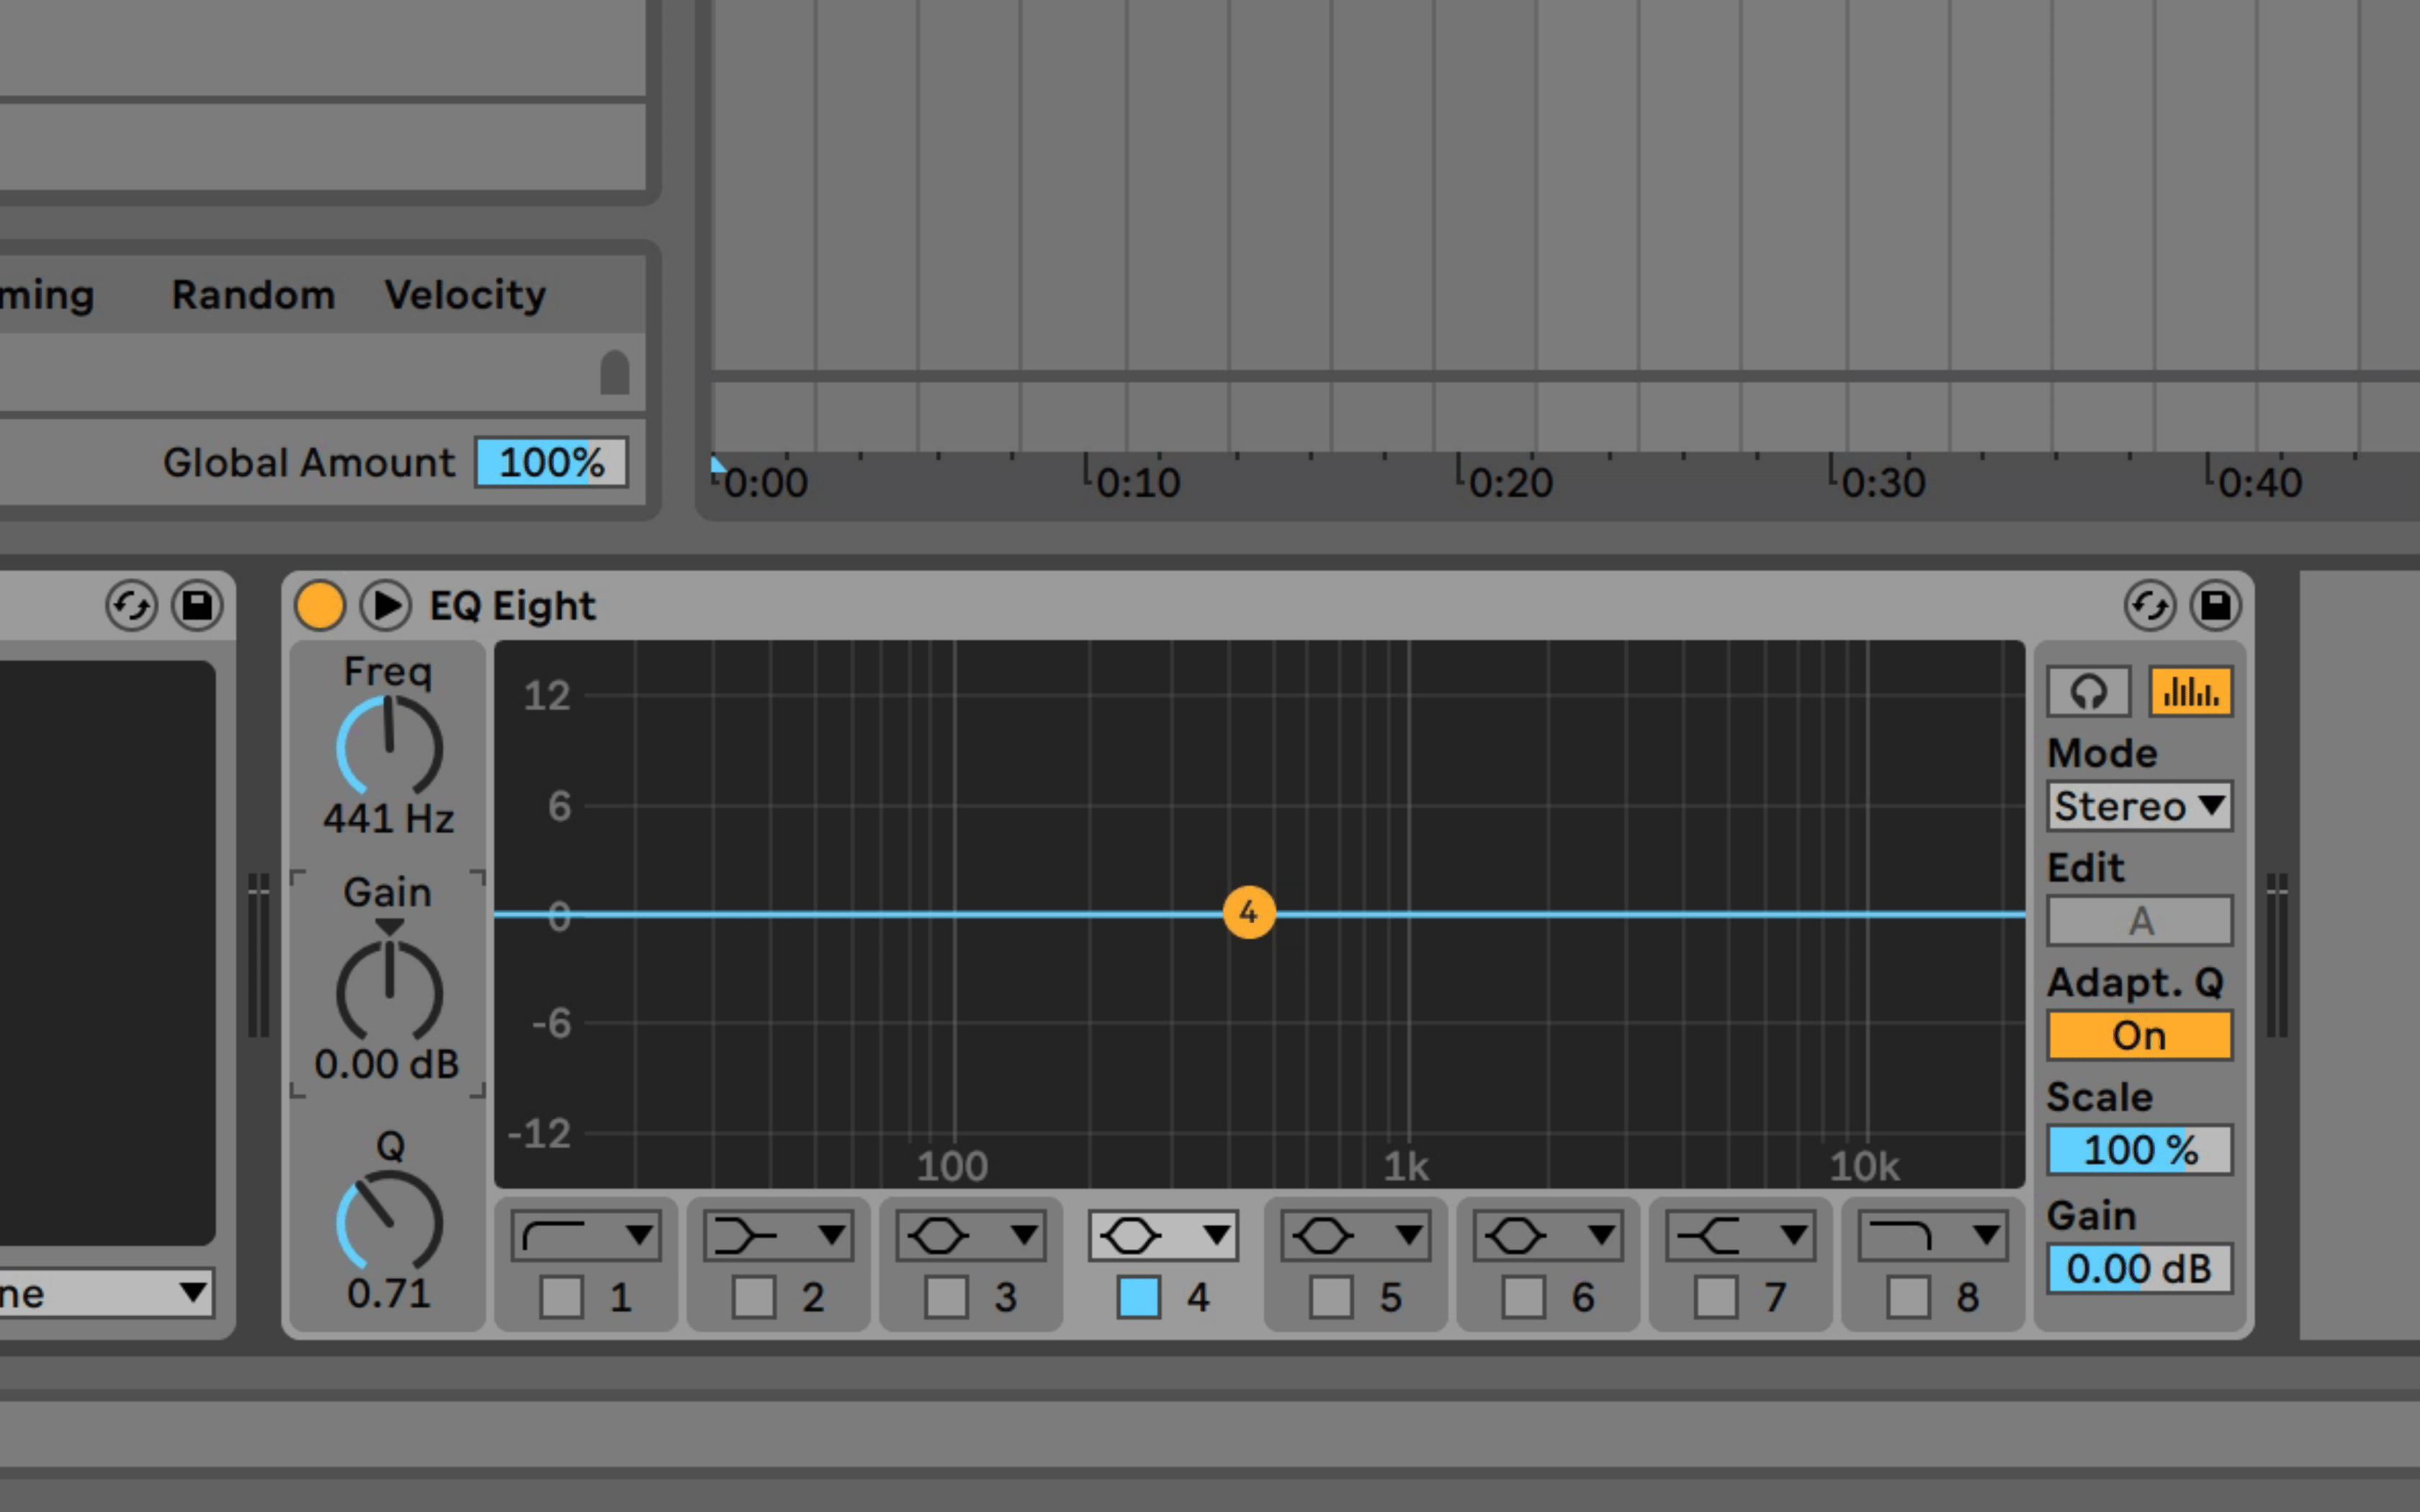Turn off Adaptive Q button
The height and width of the screenshot is (1512, 2420).
[x=2139, y=1035]
